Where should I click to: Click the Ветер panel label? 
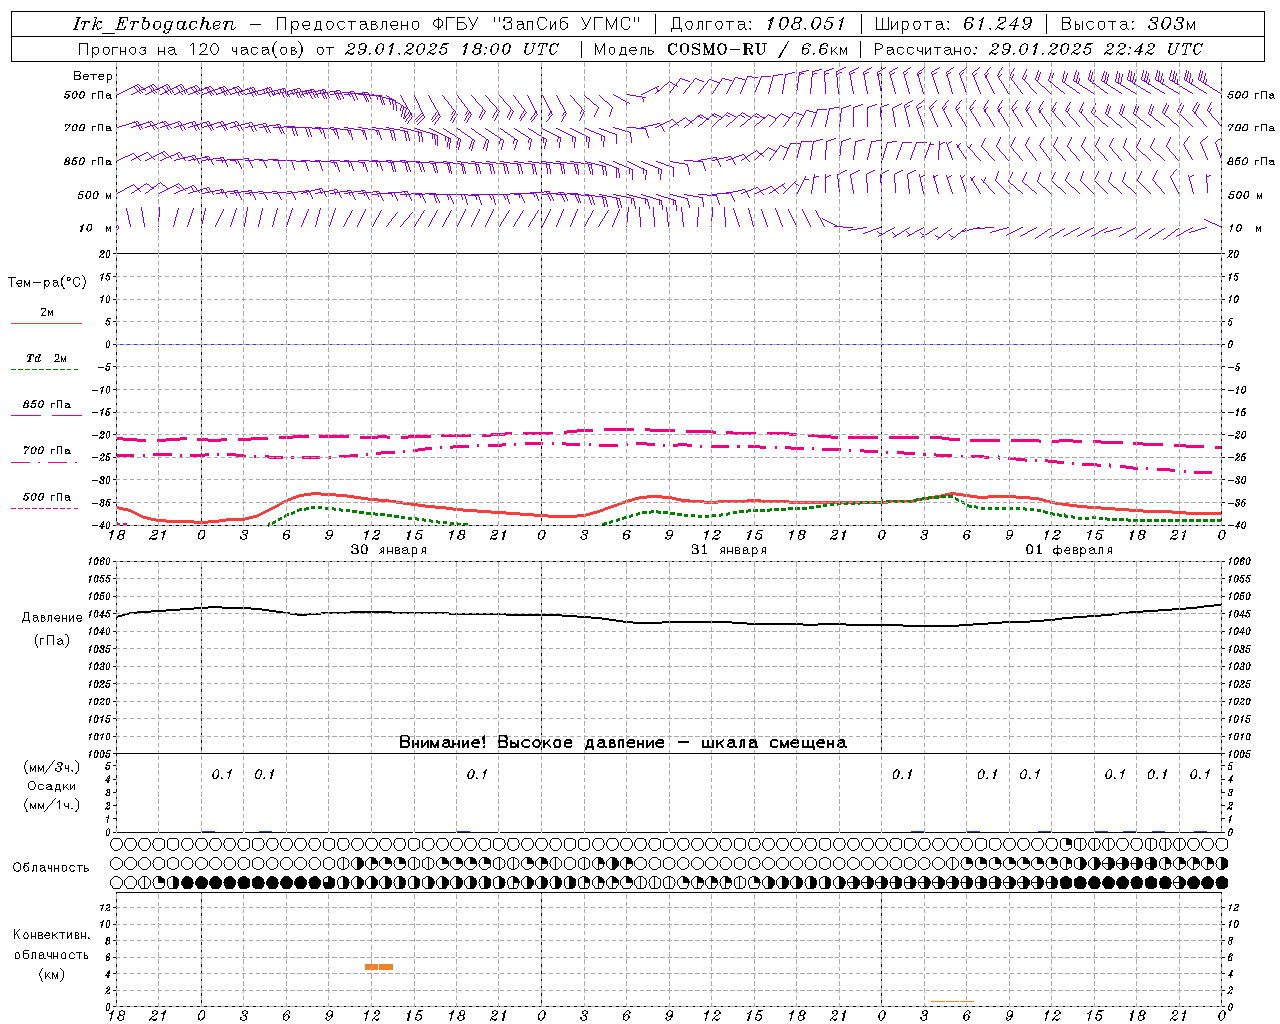click(92, 76)
